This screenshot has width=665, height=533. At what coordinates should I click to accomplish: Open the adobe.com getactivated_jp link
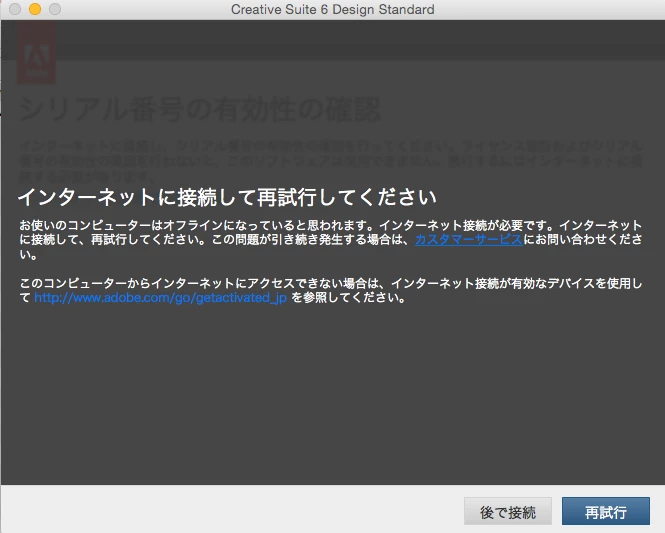(160, 298)
